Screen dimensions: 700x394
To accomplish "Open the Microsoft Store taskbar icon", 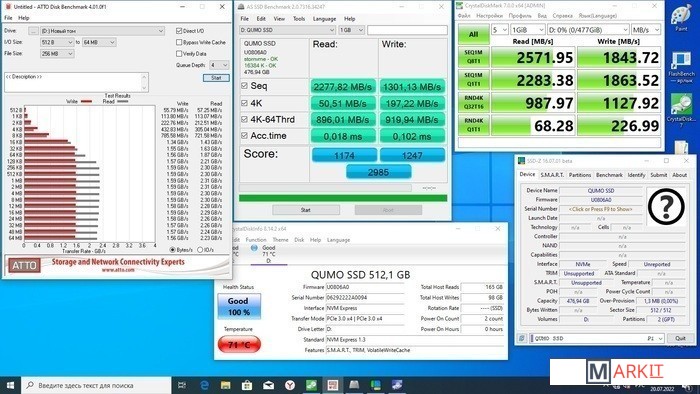I will coord(247,385).
